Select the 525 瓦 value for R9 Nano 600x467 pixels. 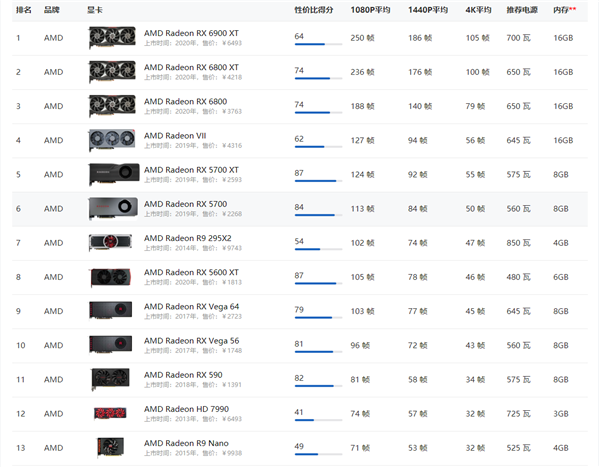[518, 448]
